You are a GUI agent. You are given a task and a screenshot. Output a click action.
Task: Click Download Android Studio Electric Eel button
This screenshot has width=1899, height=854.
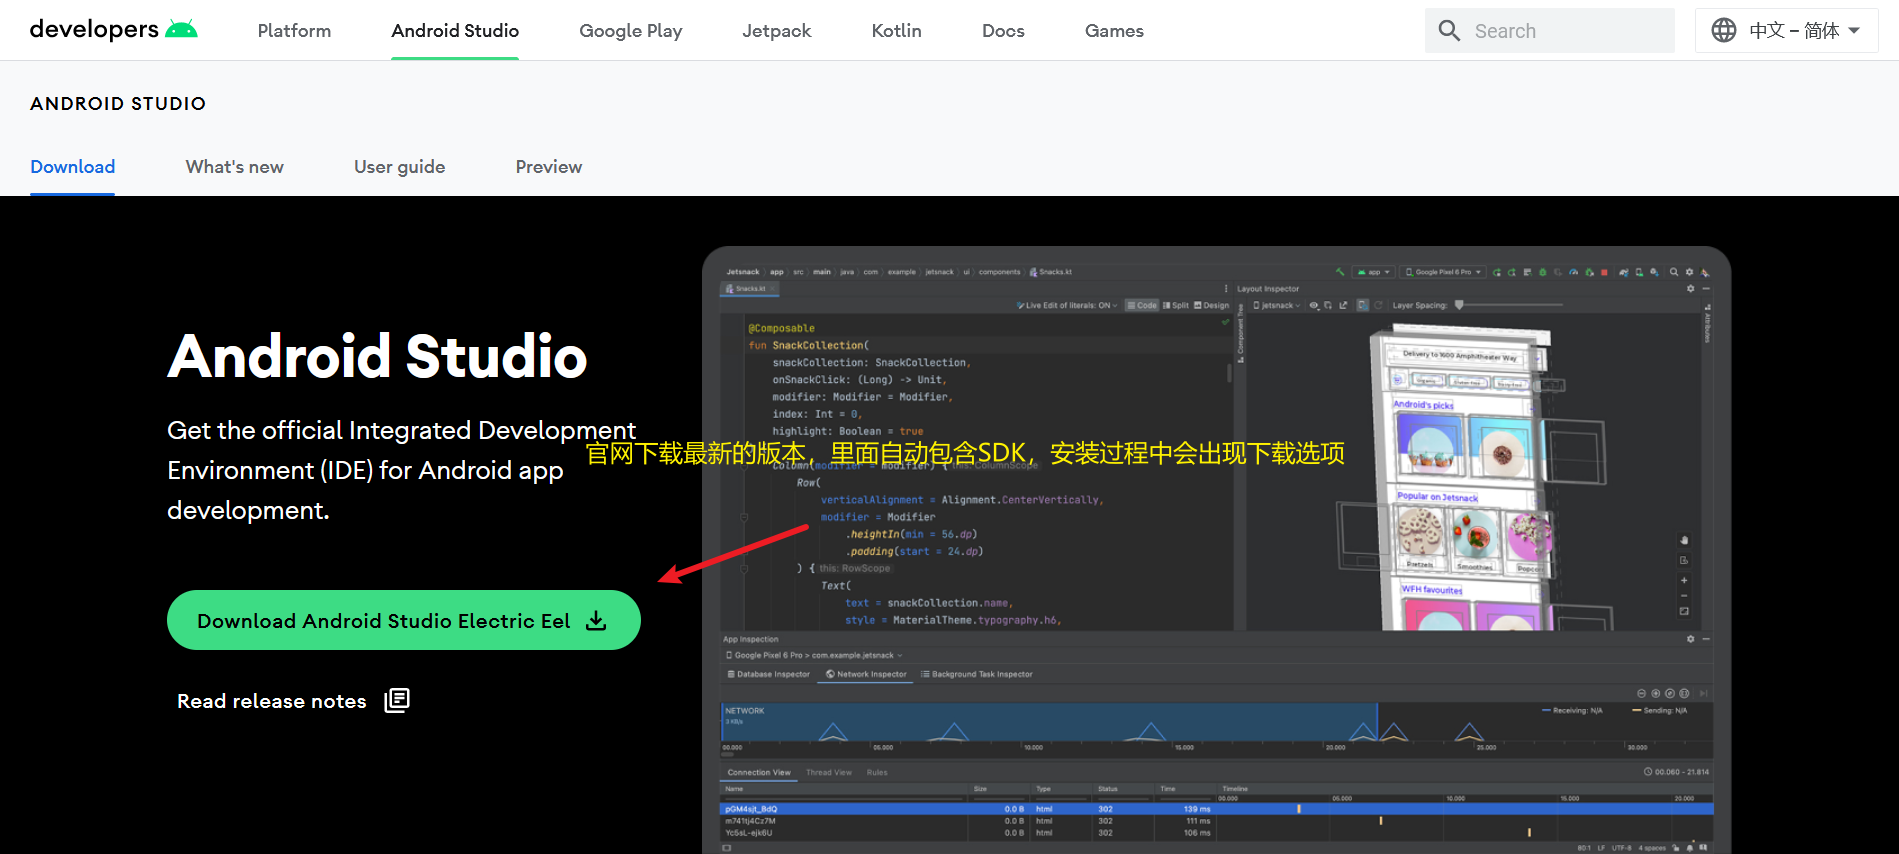(404, 620)
